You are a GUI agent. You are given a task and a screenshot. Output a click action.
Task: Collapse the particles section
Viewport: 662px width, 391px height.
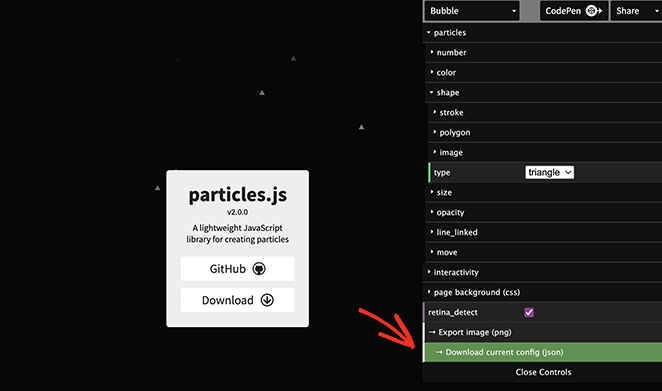542,33
